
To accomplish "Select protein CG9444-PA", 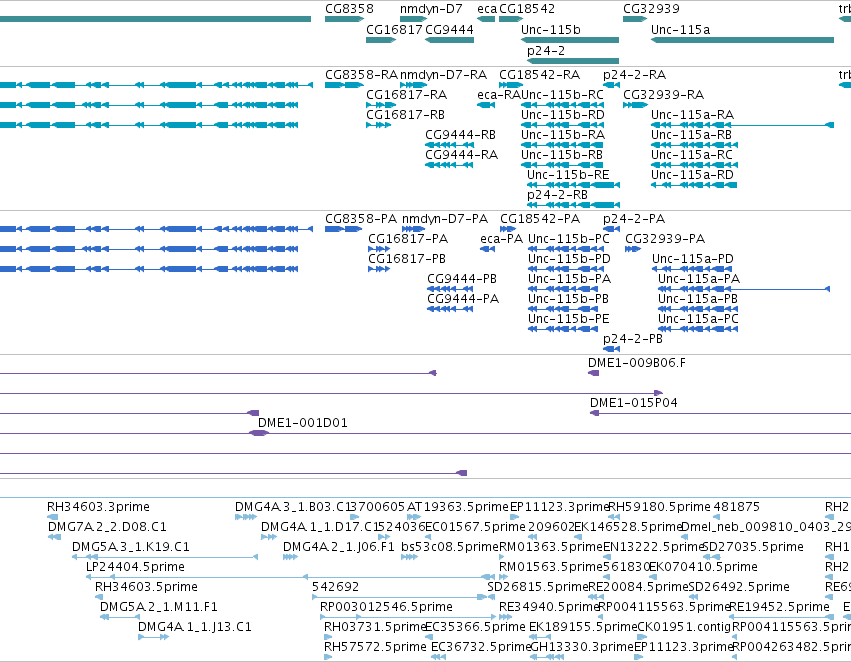I will pyautogui.click(x=450, y=309).
